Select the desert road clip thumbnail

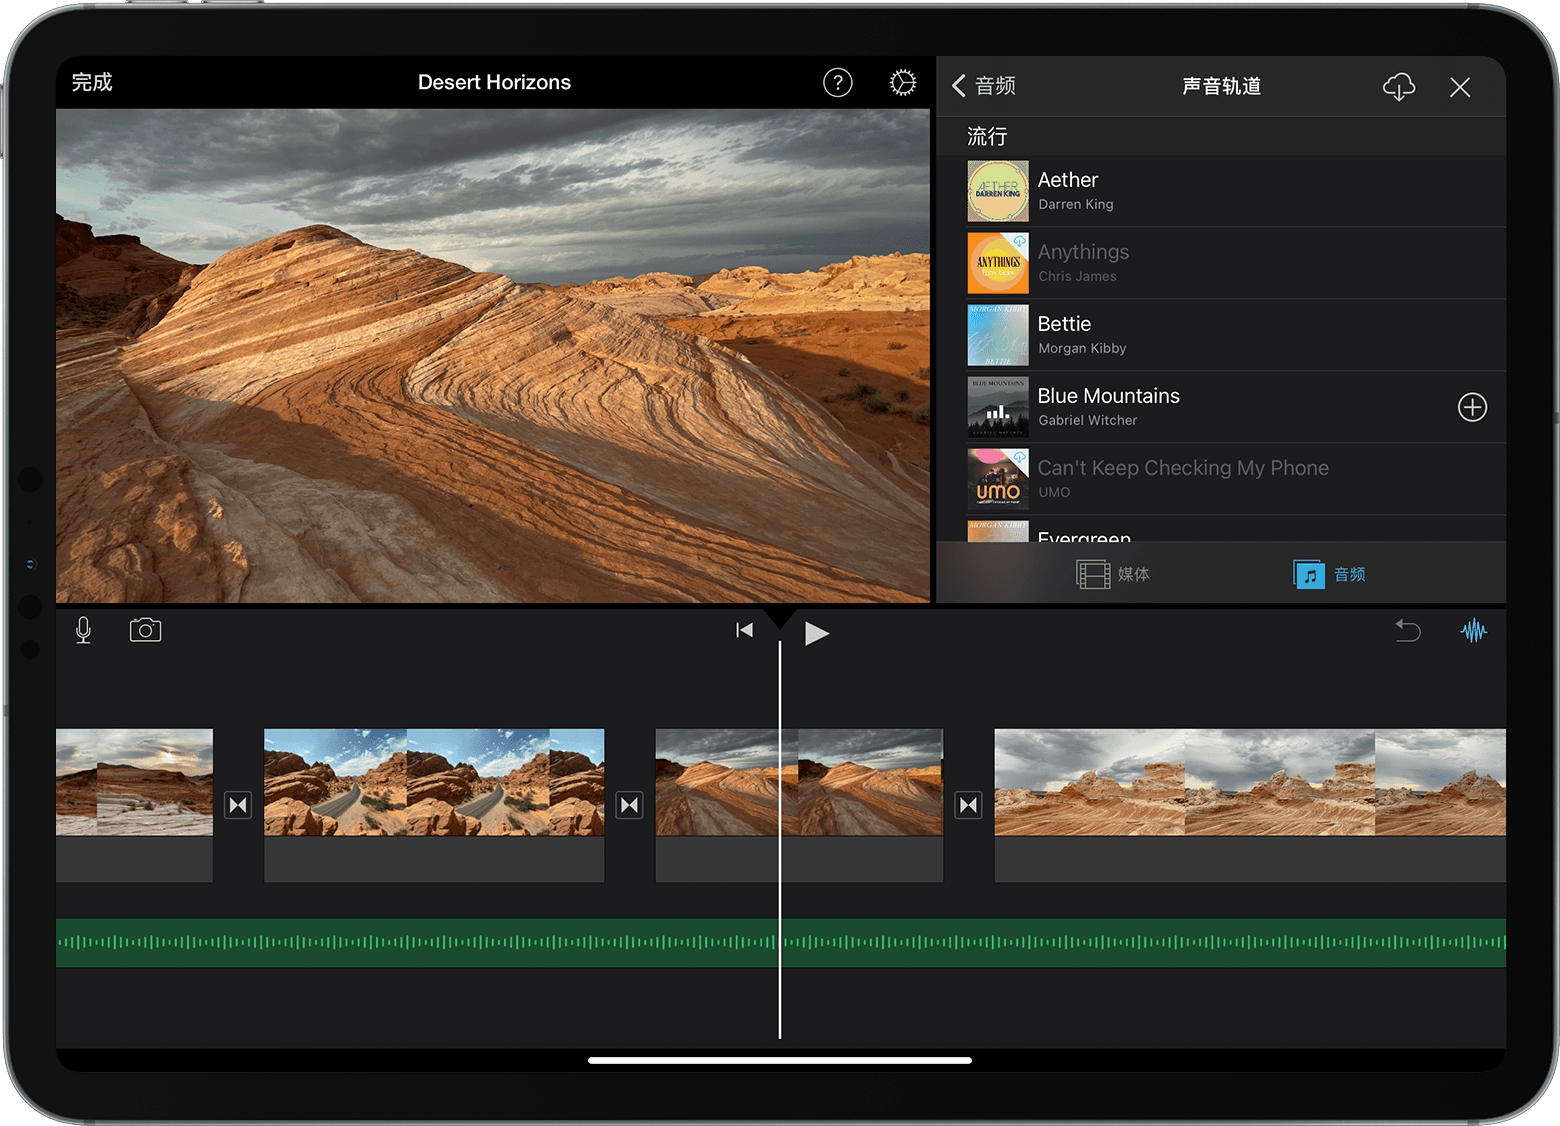[x=433, y=782]
